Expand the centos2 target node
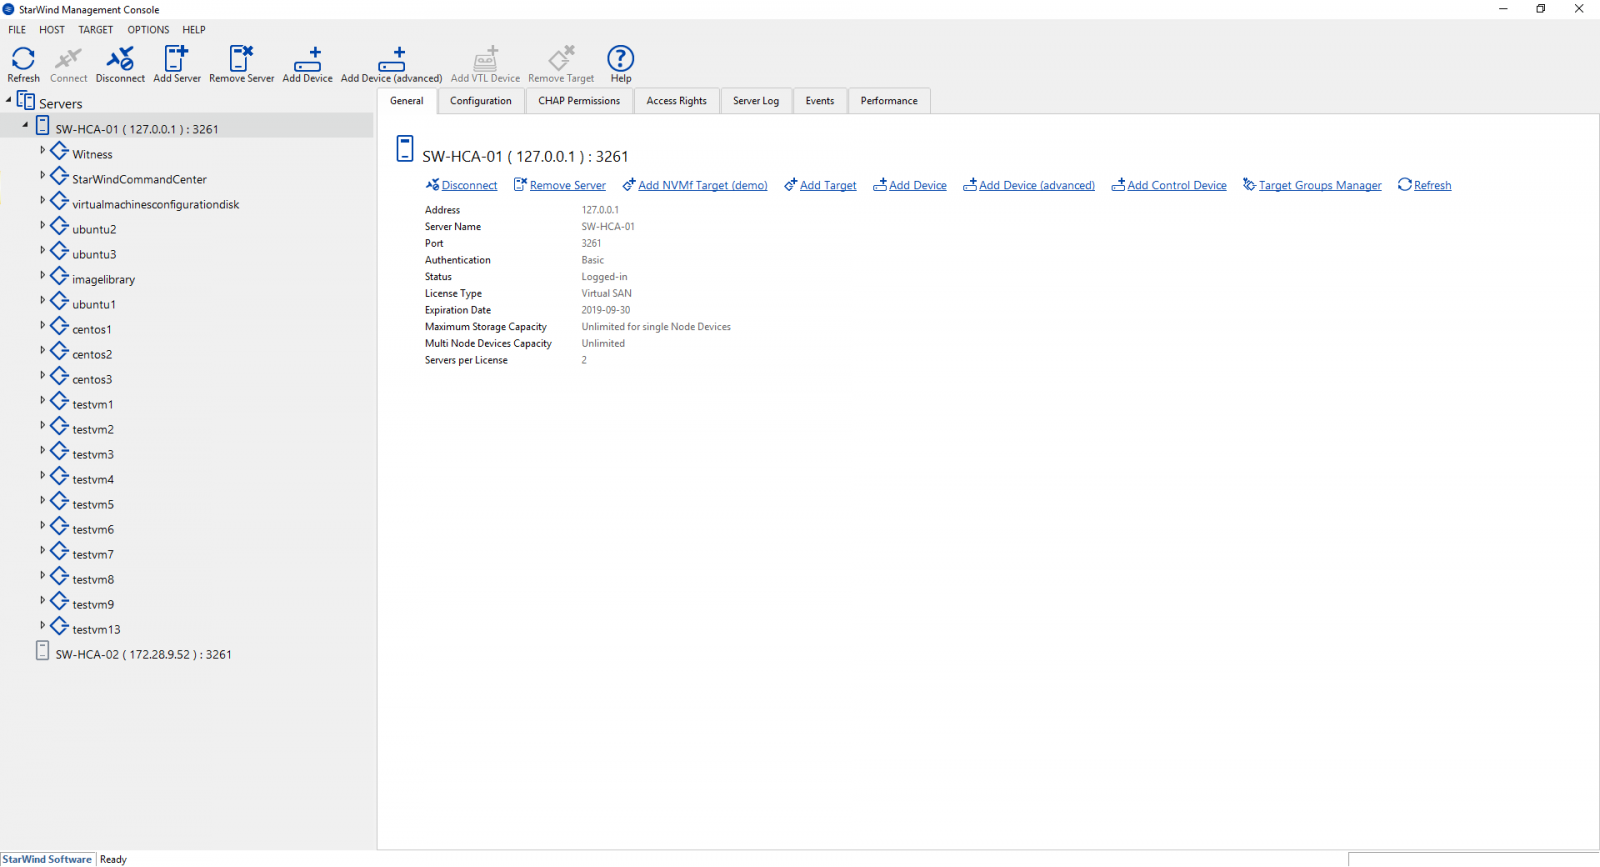The height and width of the screenshot is (867, 1600). click(42, 350)
